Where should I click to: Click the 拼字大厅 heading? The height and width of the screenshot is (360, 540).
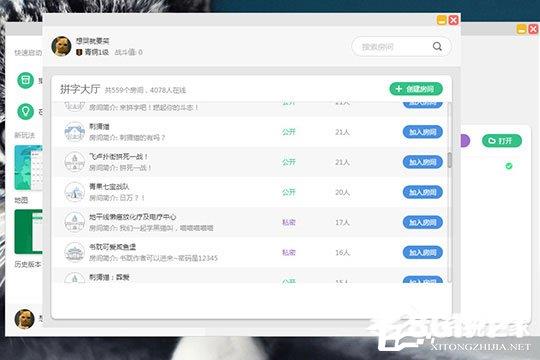(x=80, y=89)
